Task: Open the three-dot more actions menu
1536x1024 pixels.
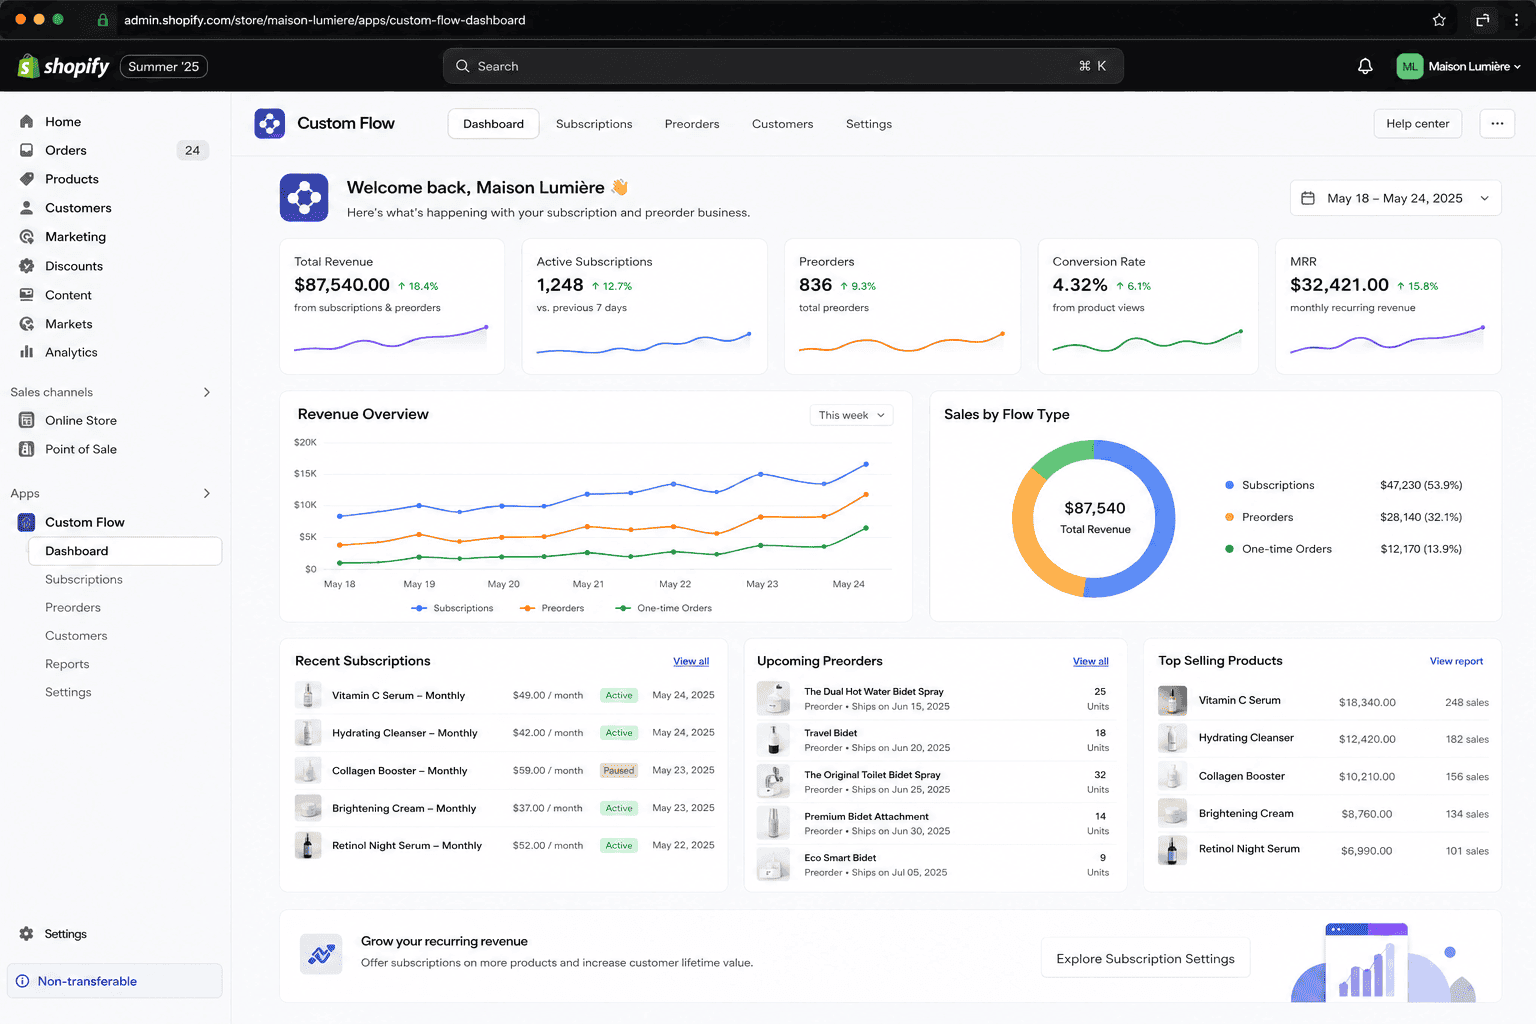Action: [x=1497, y=124]
